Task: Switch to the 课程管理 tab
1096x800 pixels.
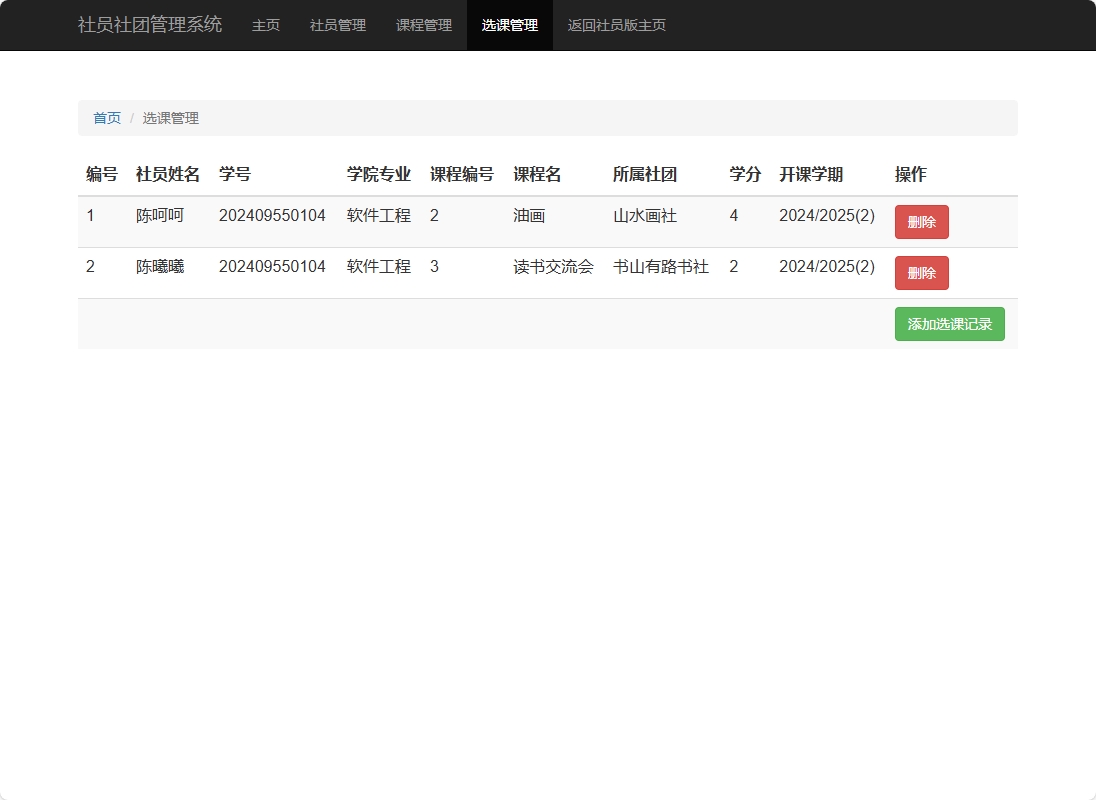Action: 422,25
